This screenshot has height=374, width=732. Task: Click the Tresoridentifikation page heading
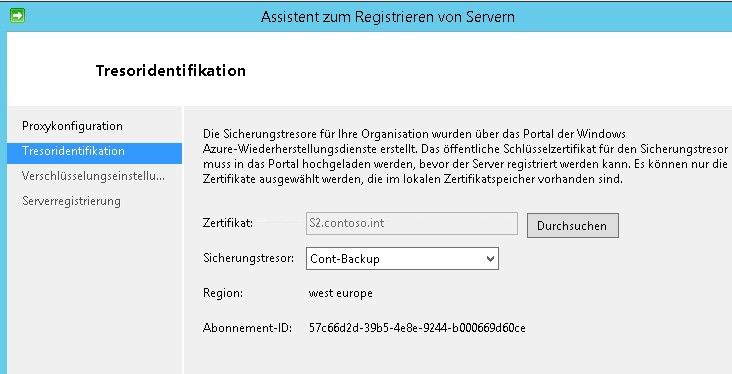pyautogui.click(x=171, y=71)
